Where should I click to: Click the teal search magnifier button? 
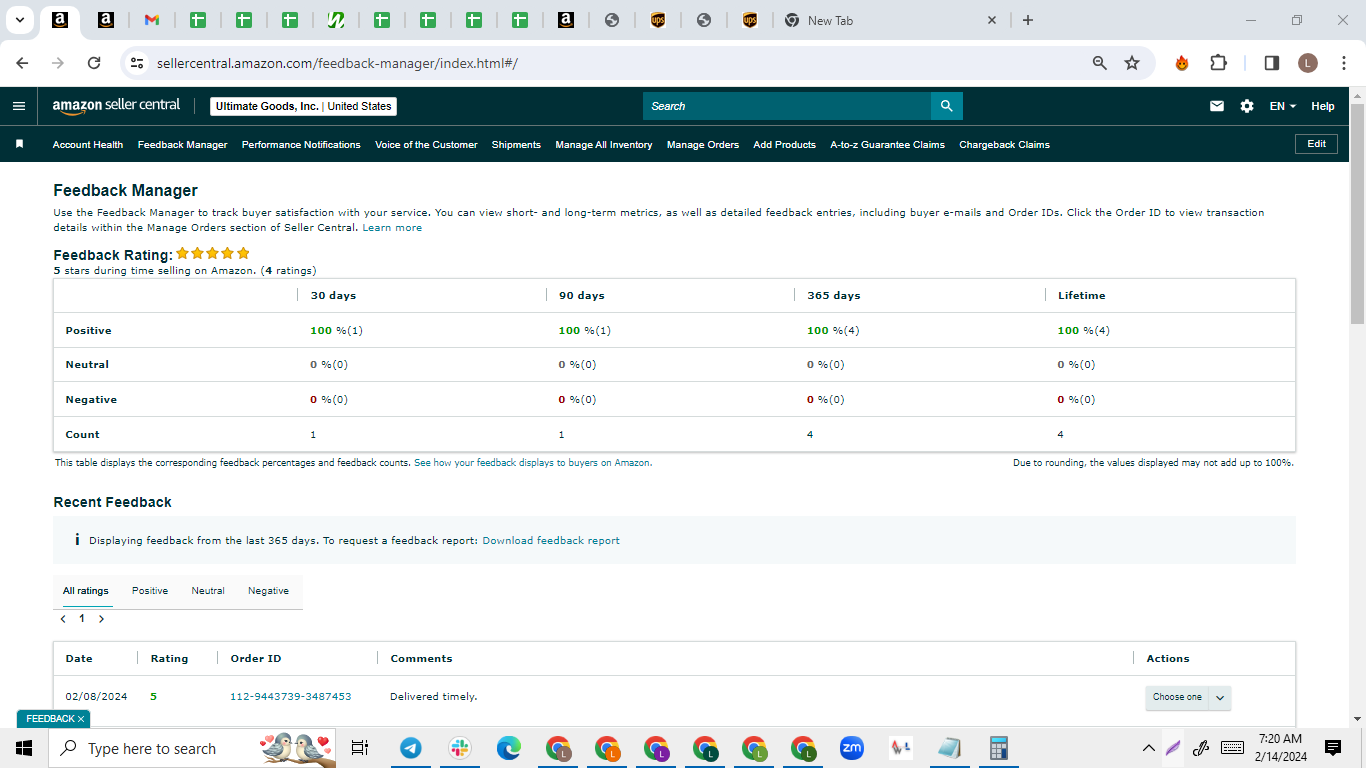tap(946, 106)
